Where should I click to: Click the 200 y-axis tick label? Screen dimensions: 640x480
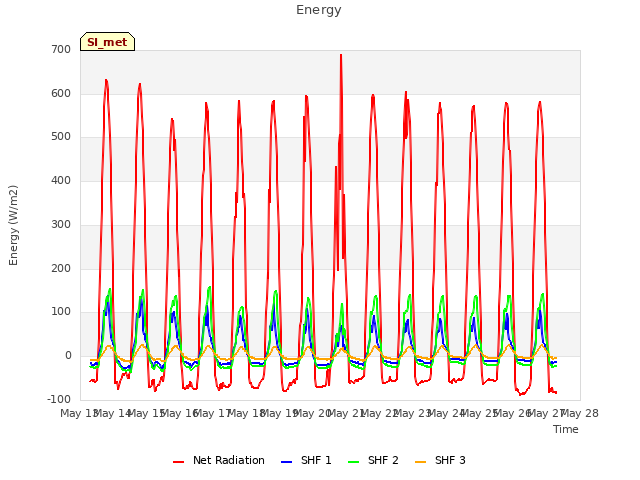(x=61, y=269)
